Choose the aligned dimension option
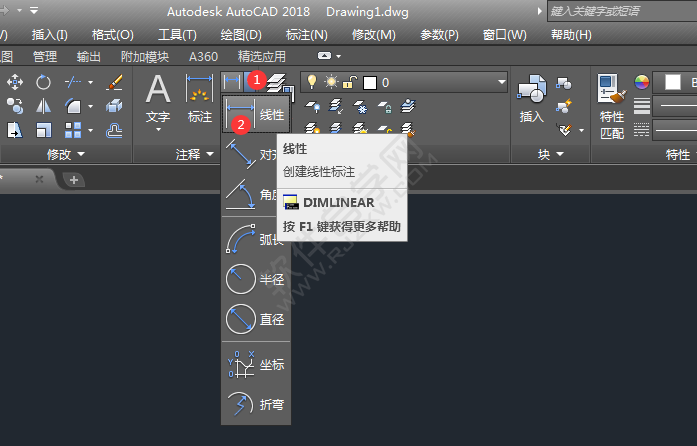Image resolution: width=697 pixels, height=446 pixels. pos(249,154)
